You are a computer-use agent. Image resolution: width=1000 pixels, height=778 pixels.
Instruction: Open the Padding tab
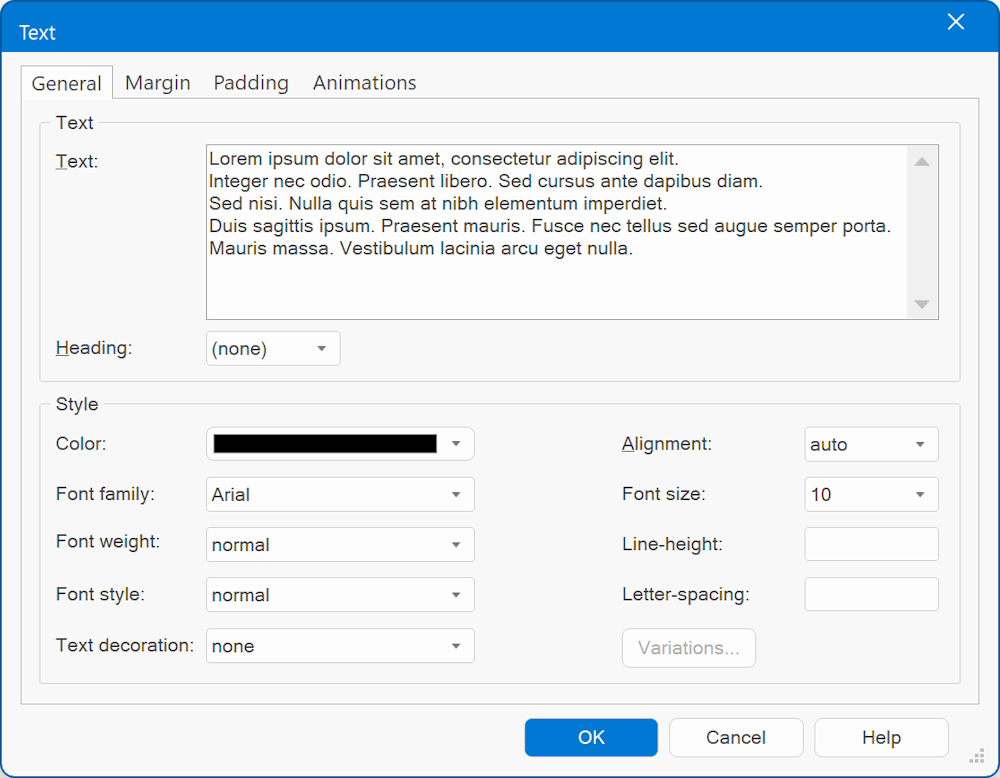[x=251, y=83]
